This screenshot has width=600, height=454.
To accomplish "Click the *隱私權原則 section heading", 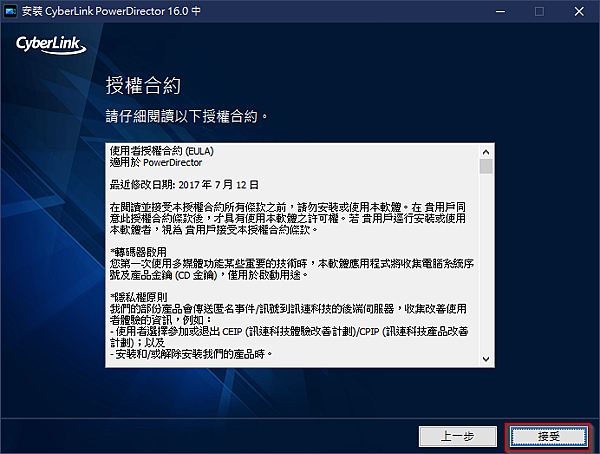I will pyautogui.click(x=139, y=297).
